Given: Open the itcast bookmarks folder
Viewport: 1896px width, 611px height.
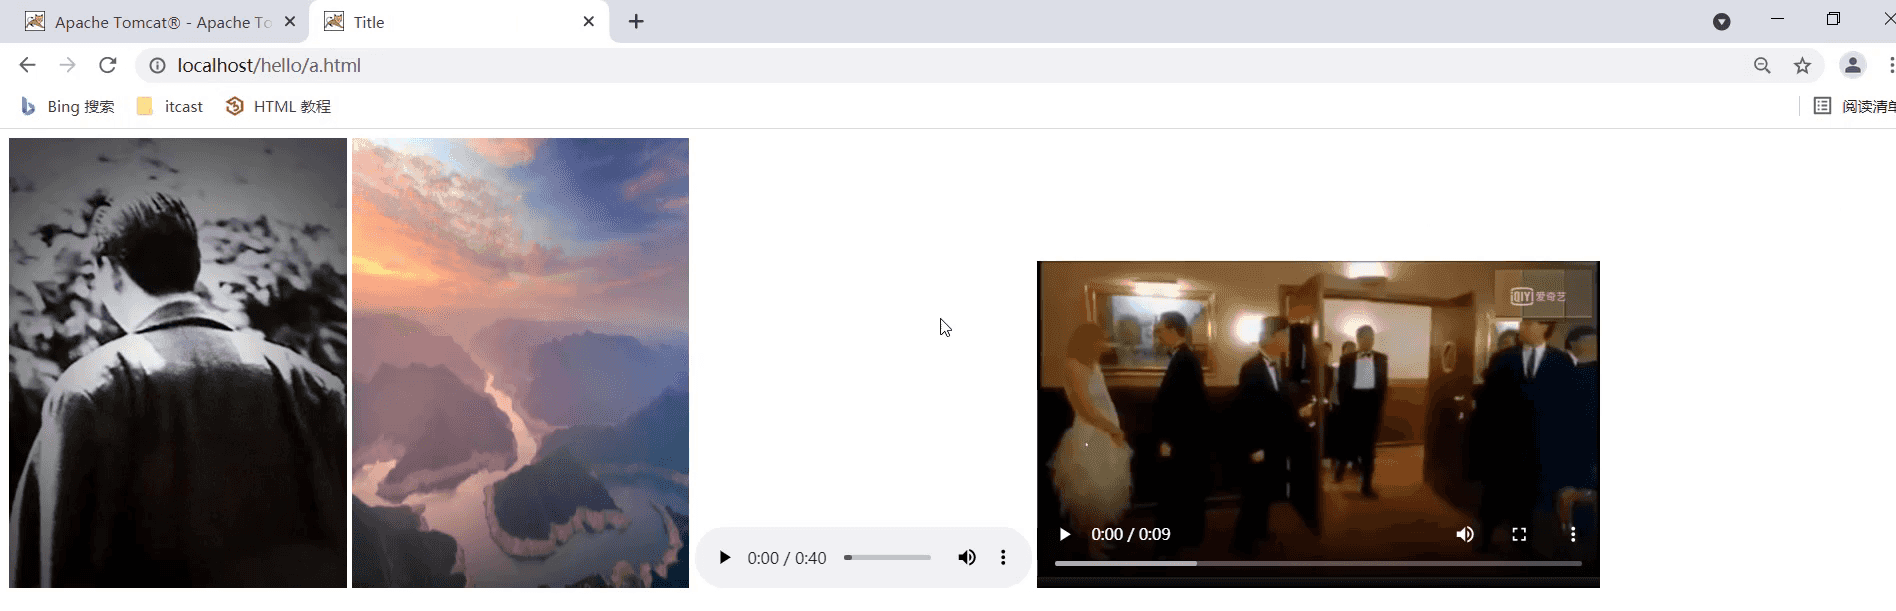Looking at the screenshot, I should [x=170, y=107].
